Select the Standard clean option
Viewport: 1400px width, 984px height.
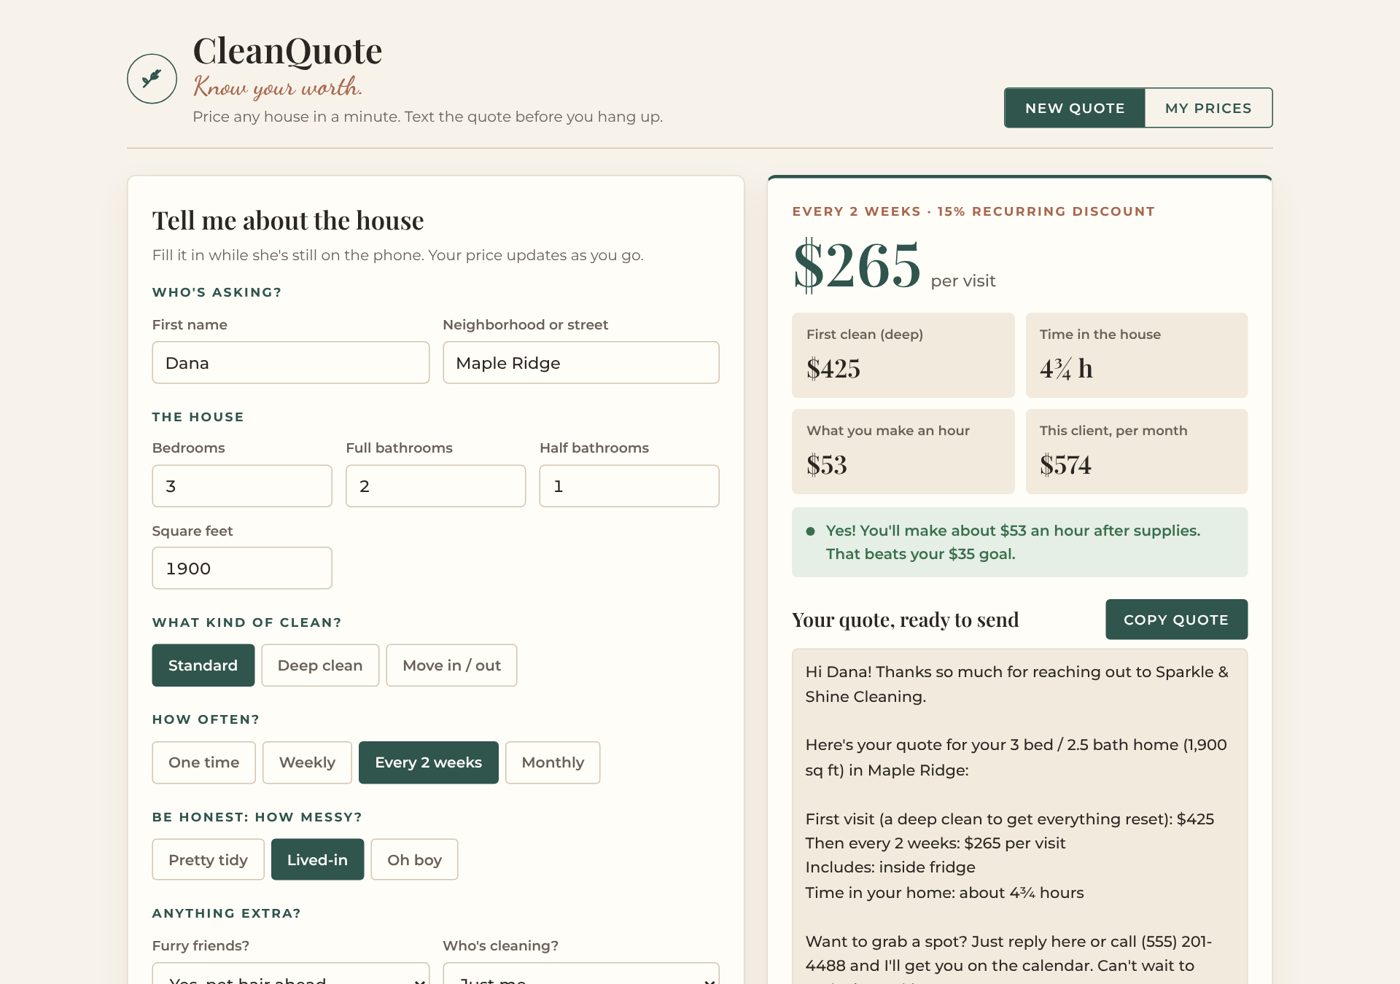point(203,665)
